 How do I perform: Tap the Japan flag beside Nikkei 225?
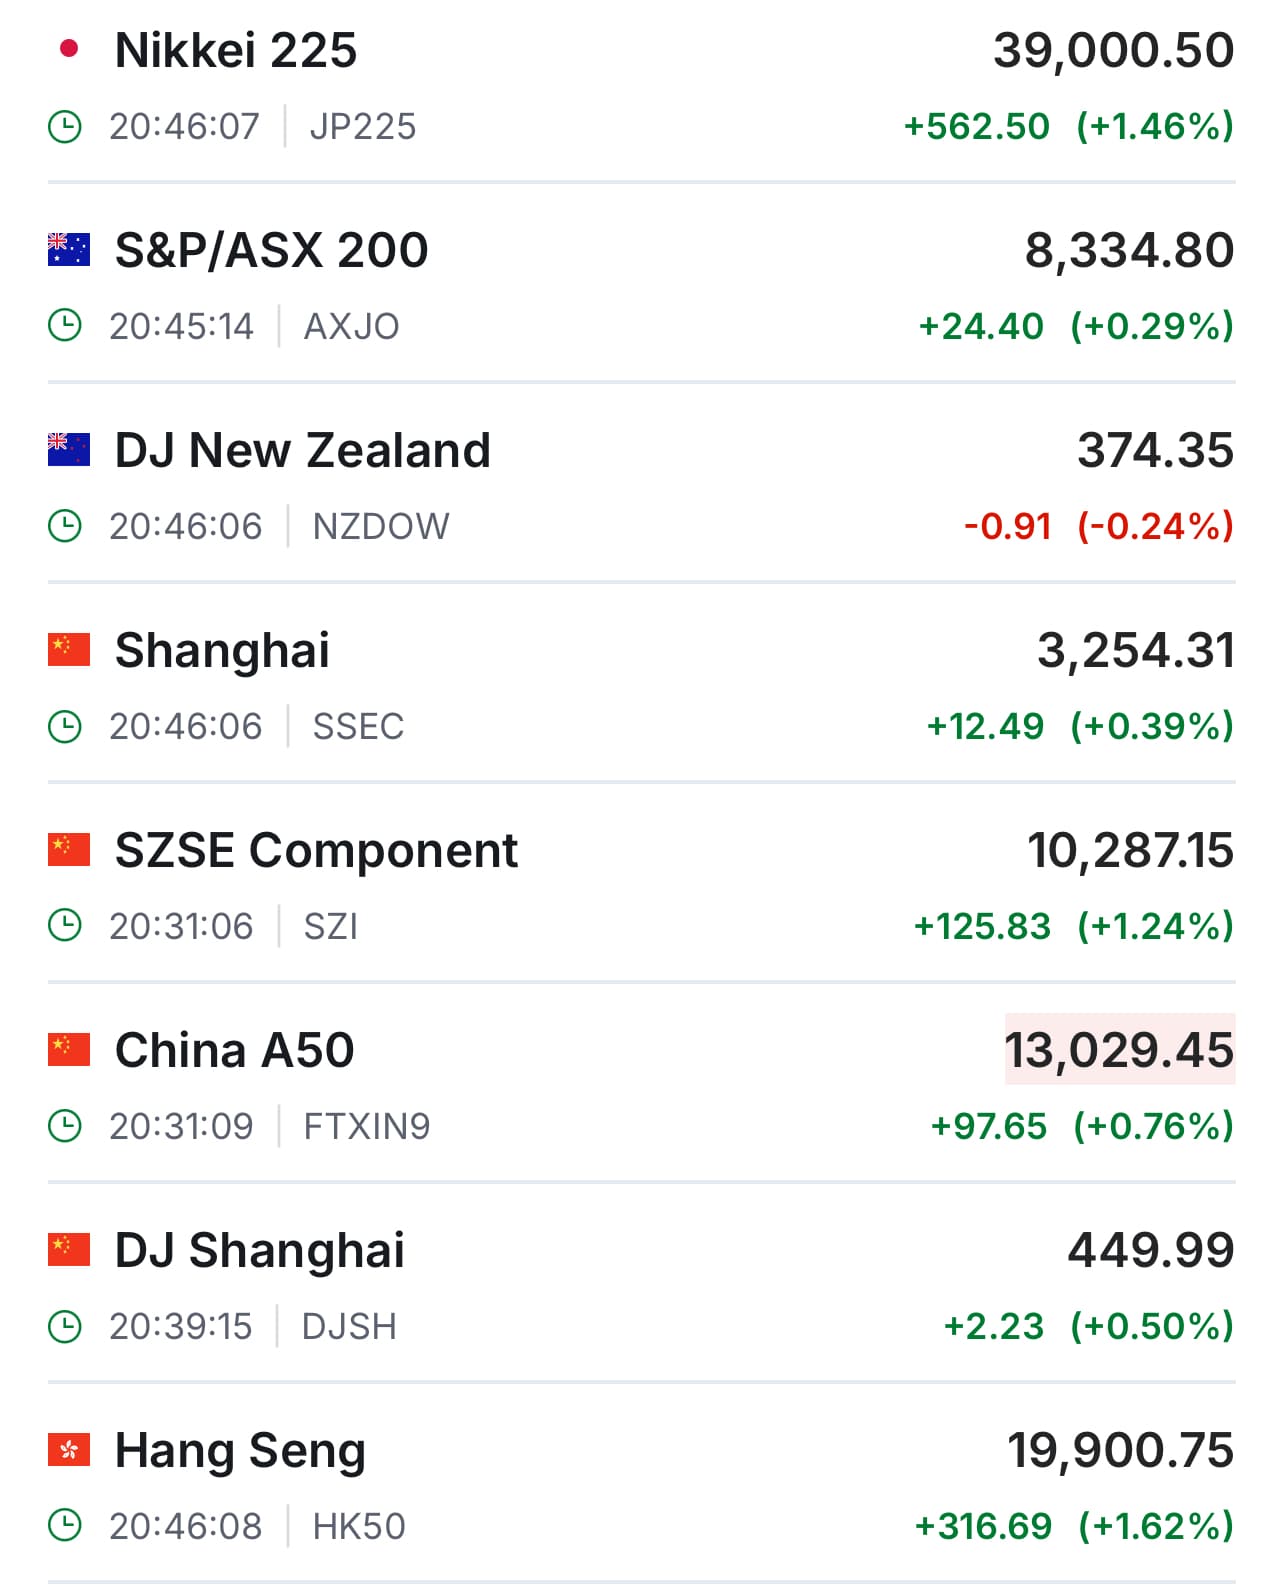[69, 49]
